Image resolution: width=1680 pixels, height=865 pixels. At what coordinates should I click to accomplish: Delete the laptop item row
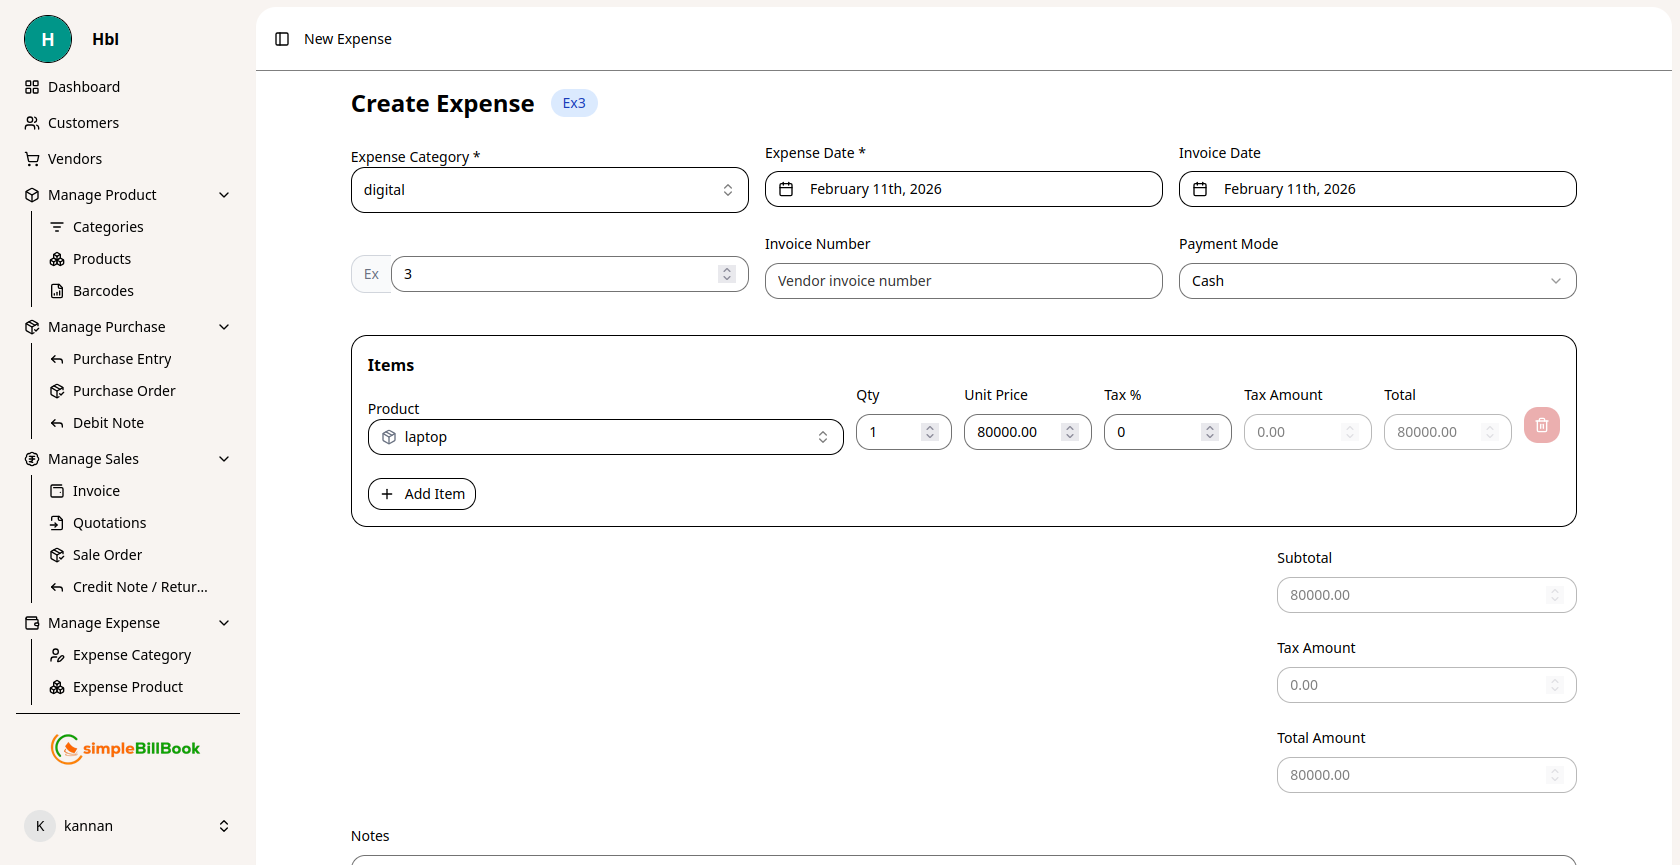tap(1541, 425)
